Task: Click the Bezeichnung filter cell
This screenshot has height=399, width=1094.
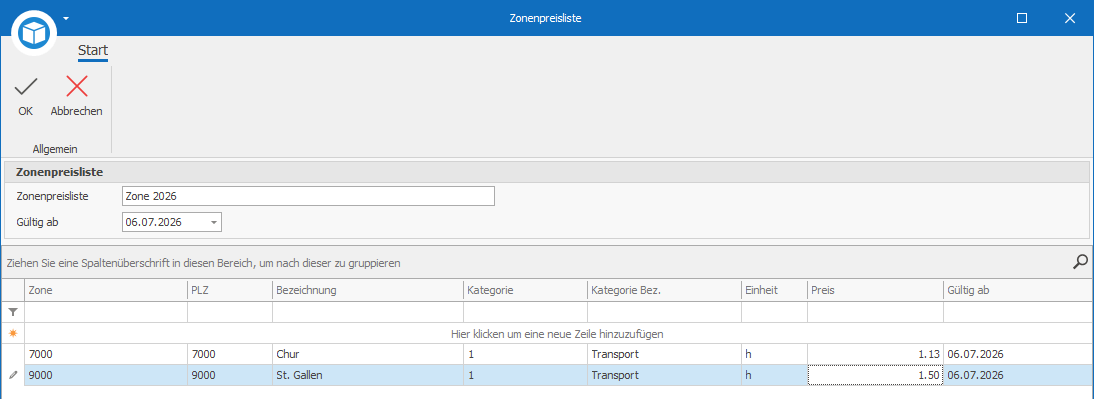Action: pyautogui.click(x=368, y=312)
